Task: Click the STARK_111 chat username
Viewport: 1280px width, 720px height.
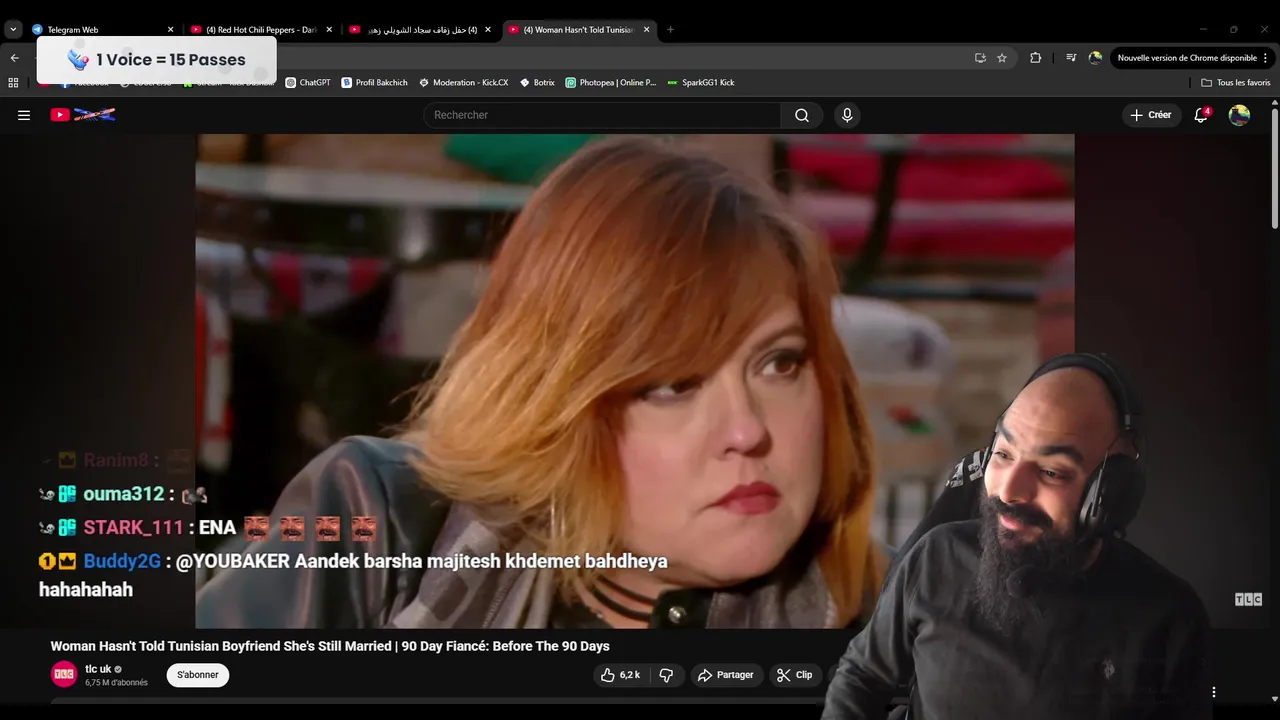Action: 134,527
